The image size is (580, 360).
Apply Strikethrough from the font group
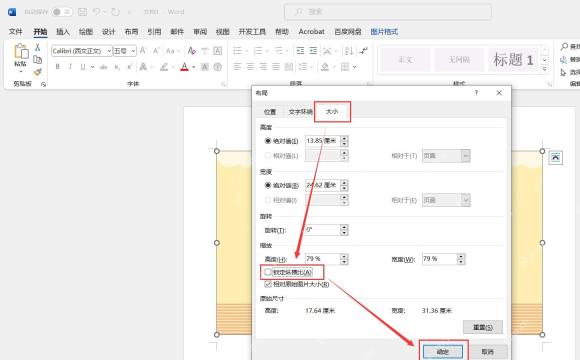tap(104, 67)
